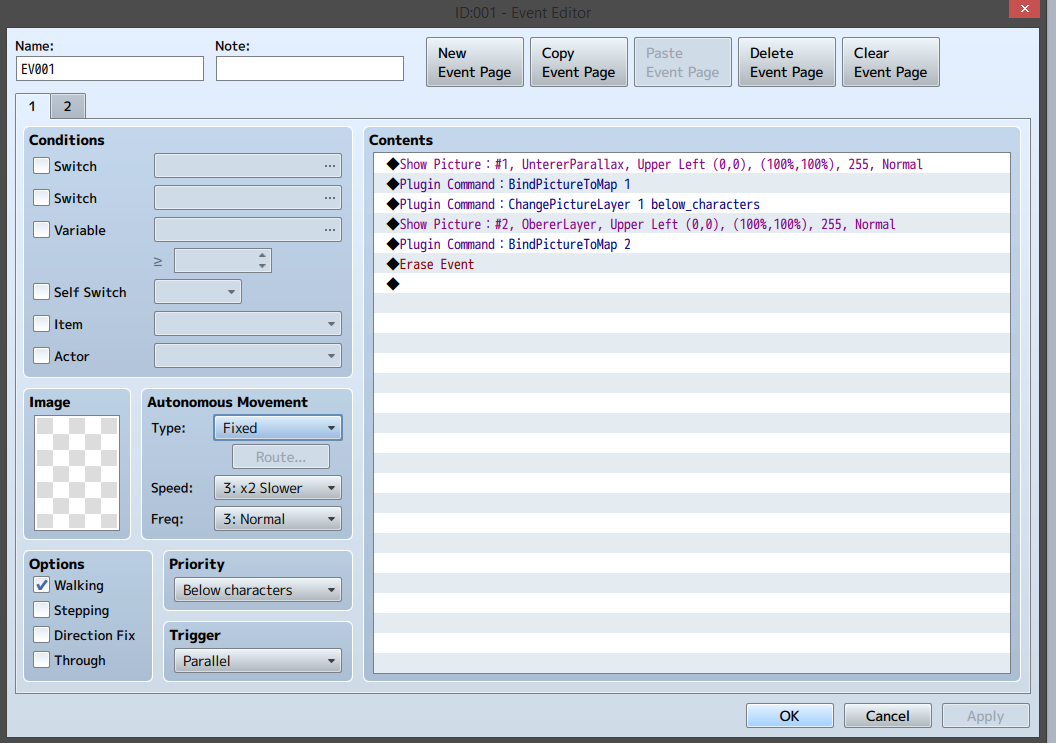
Task: Select the Erase Event command line
Action: tap(692, 264)
